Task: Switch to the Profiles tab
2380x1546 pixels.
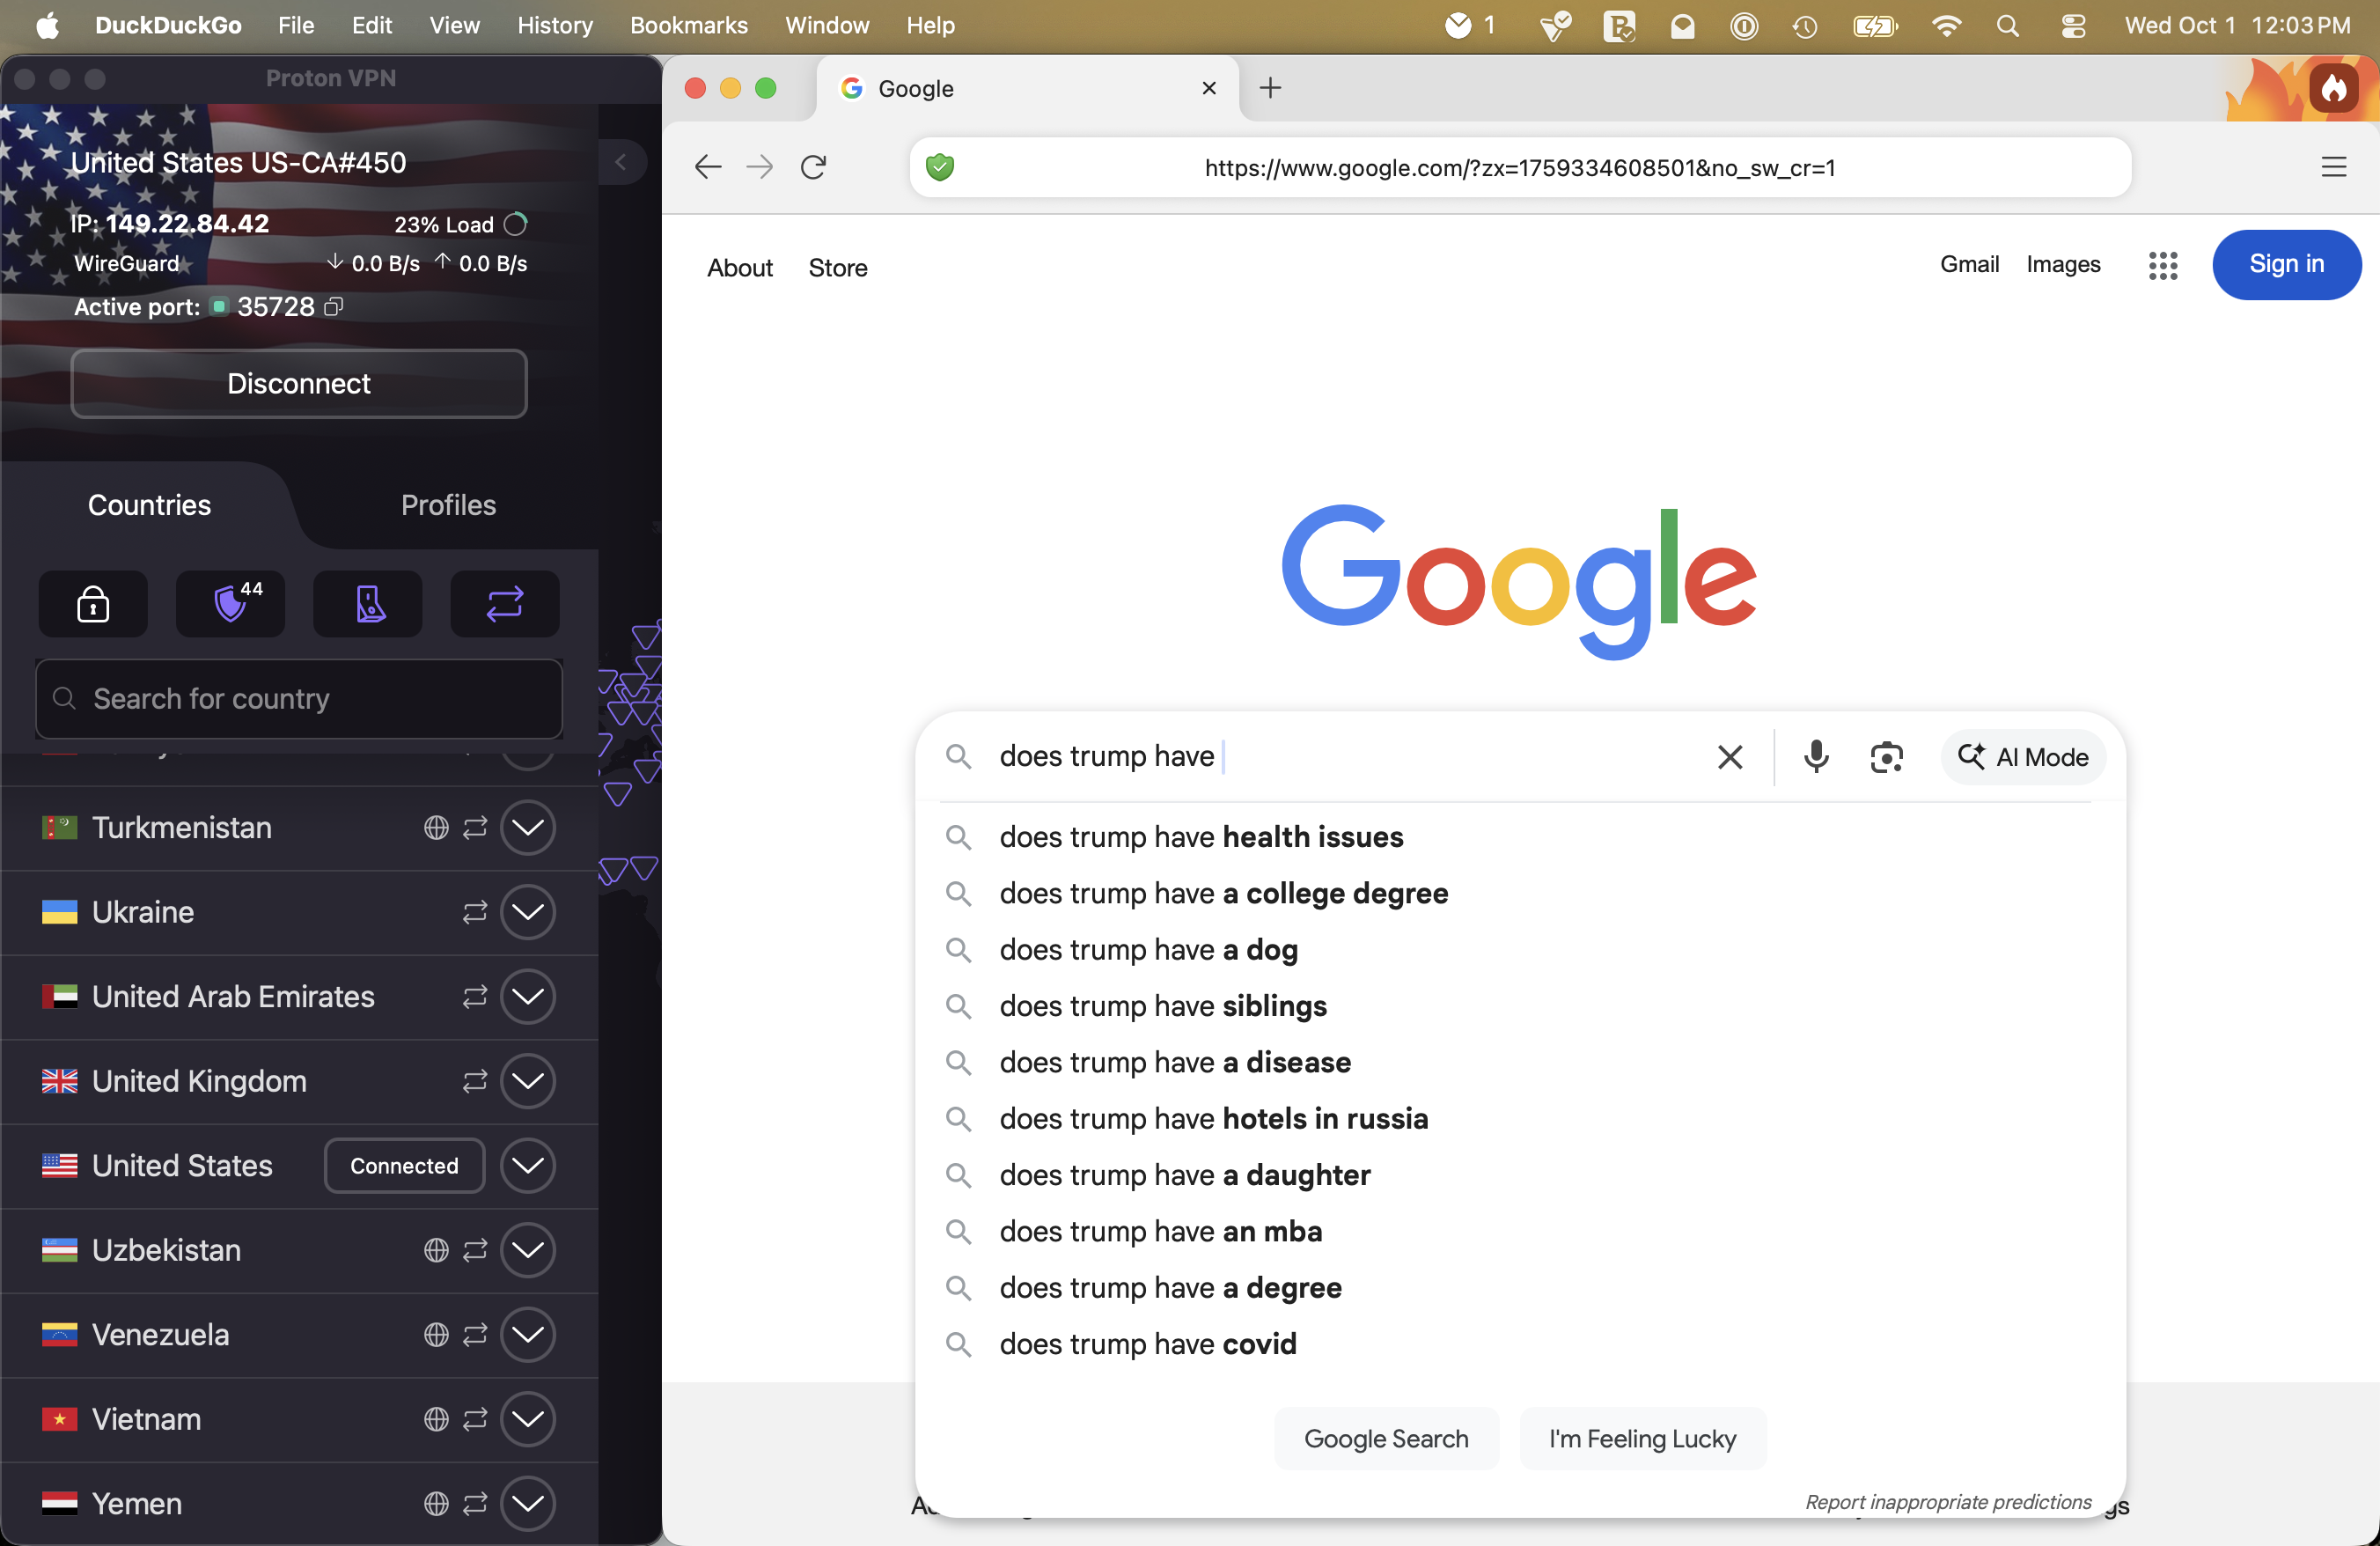Action: click(448, 505)
